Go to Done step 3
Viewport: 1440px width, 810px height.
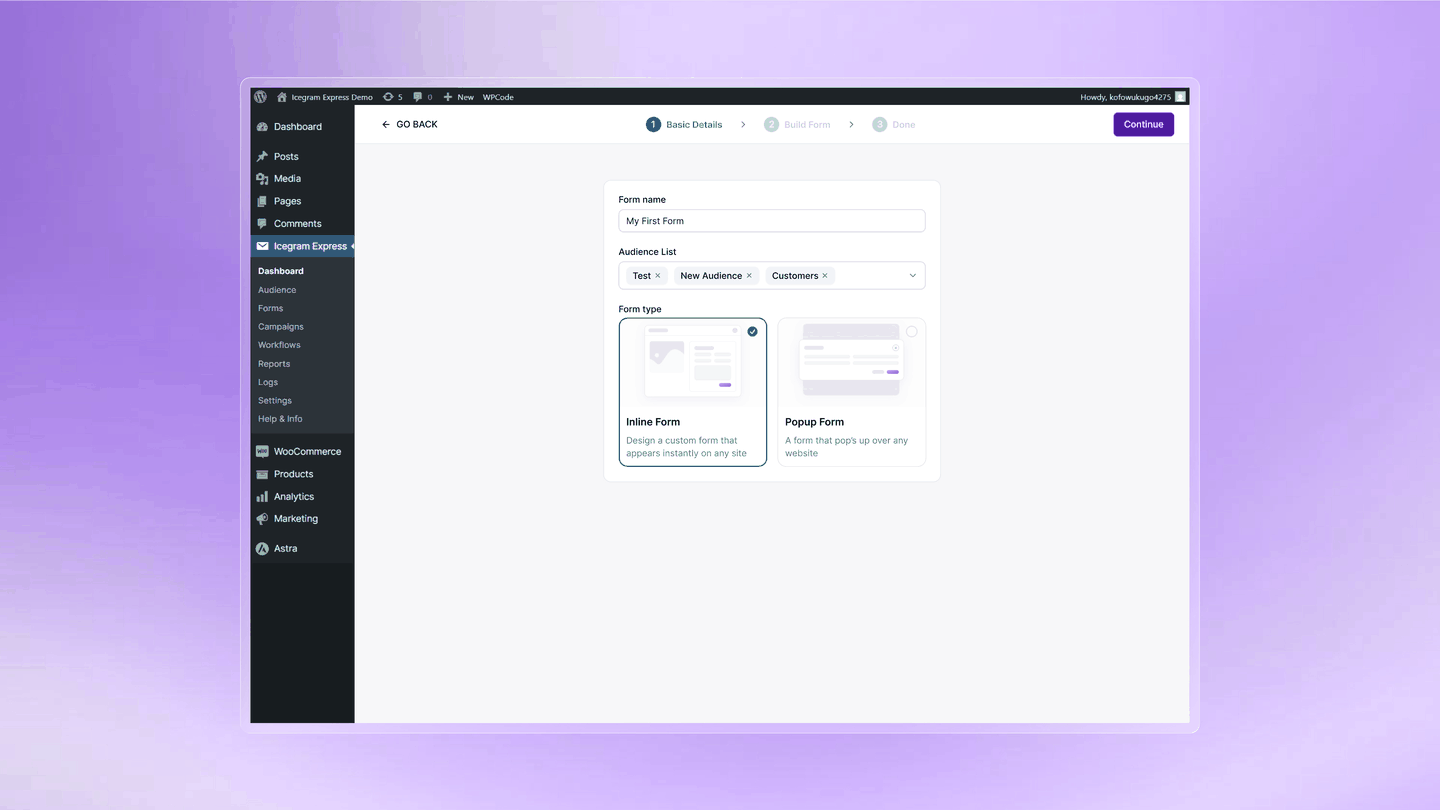pyautogui.click(x=893, y=125)
